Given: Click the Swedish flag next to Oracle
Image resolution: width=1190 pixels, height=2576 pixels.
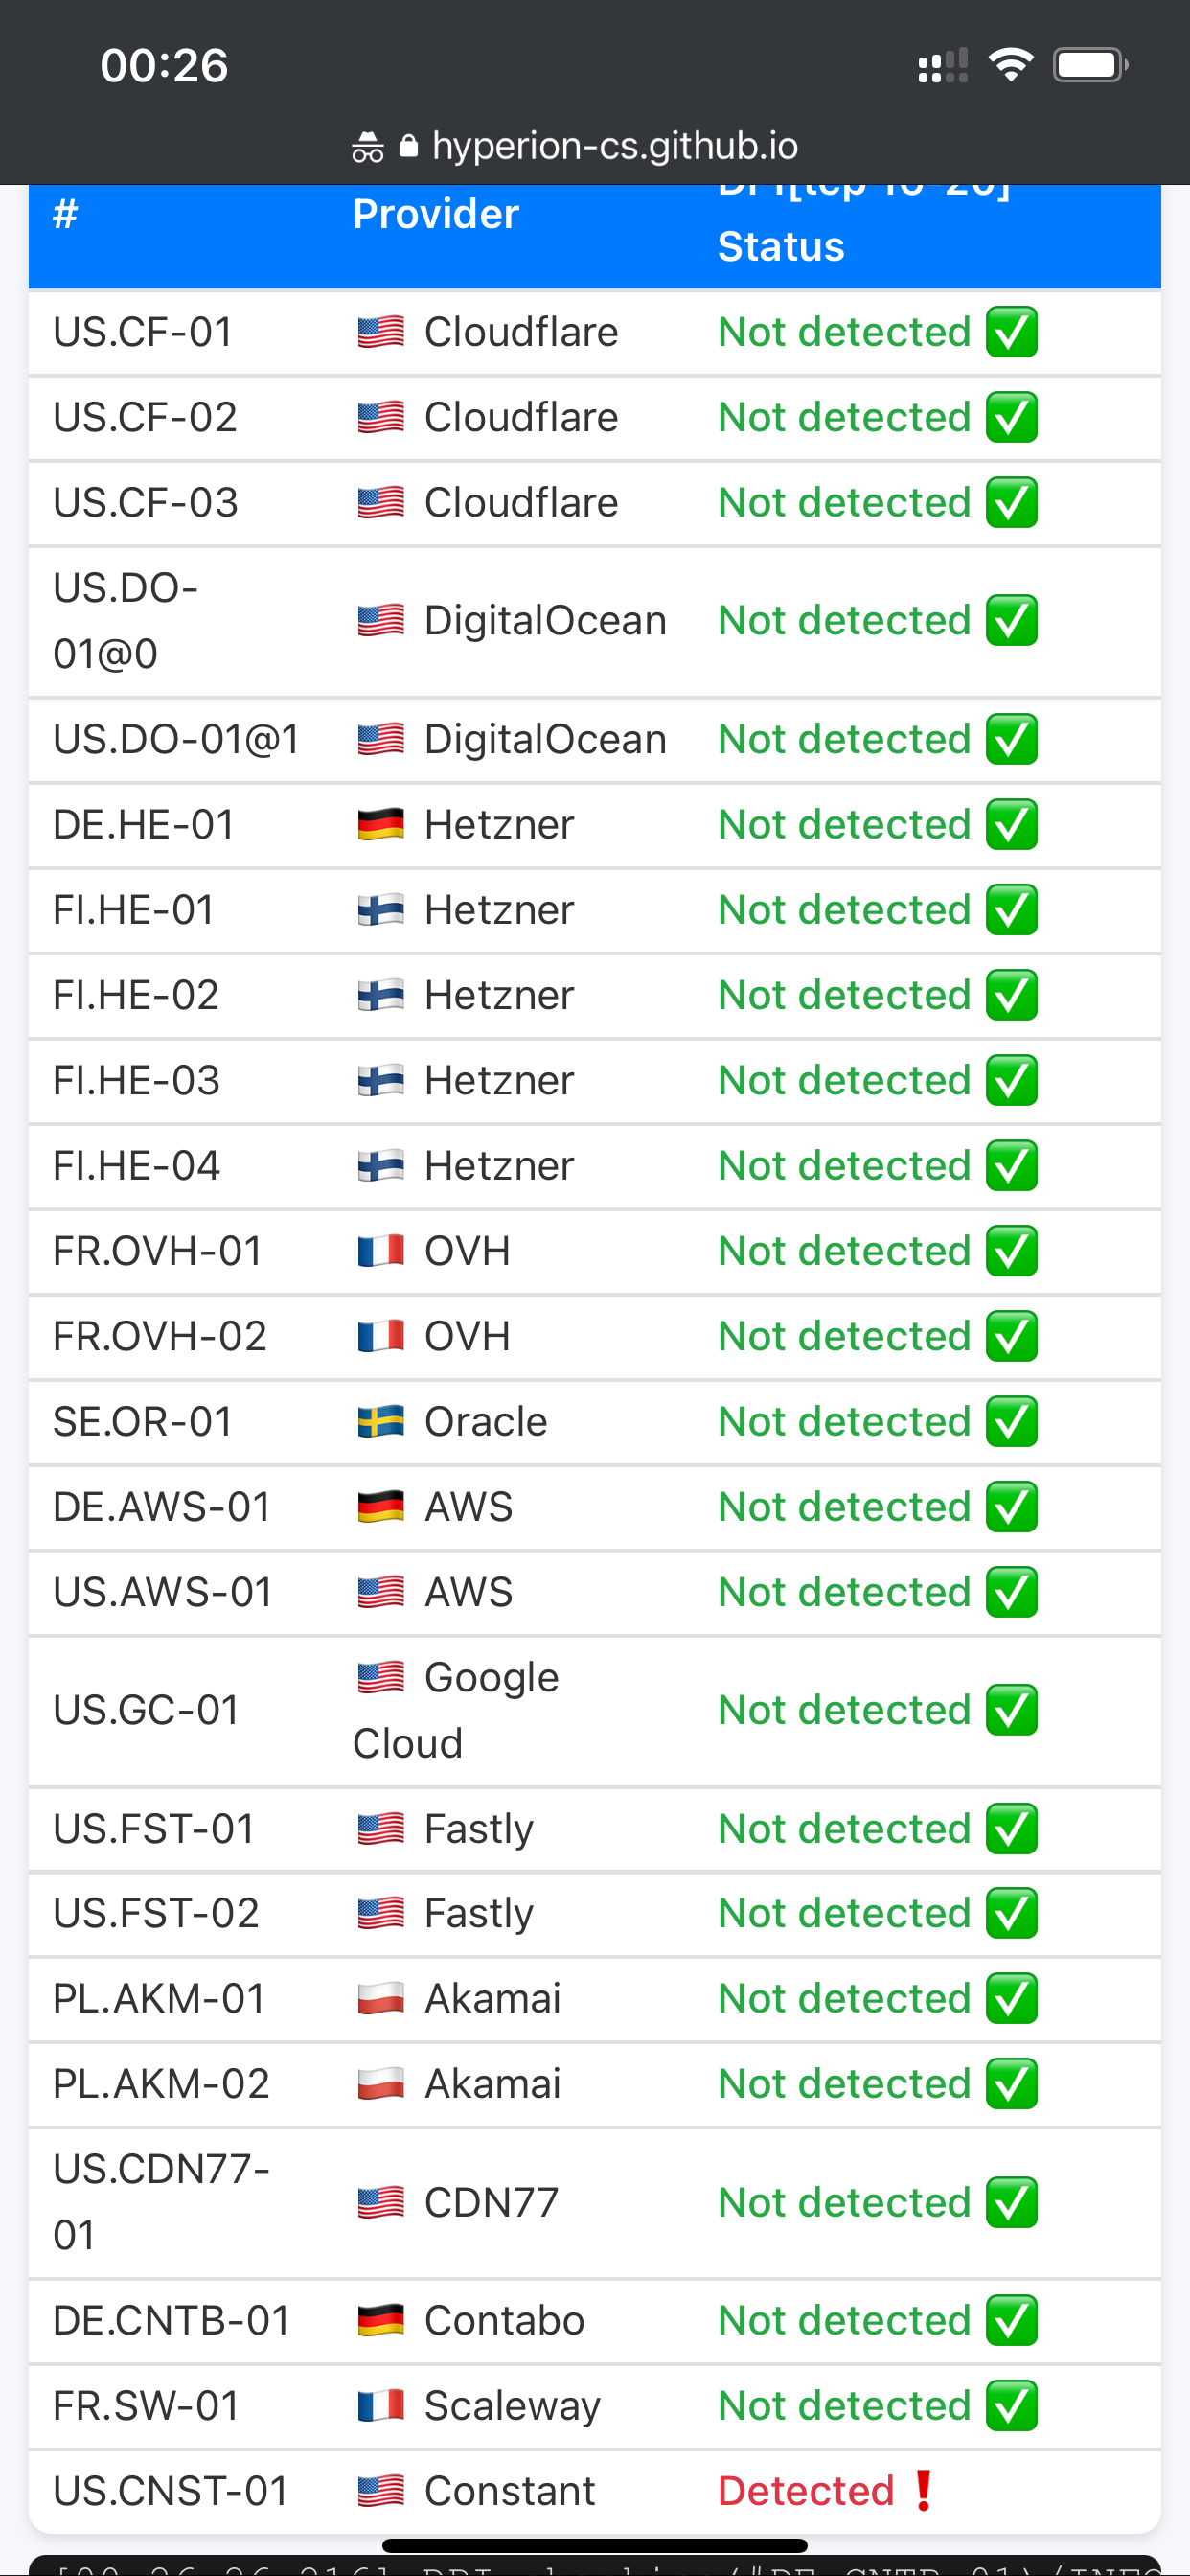Looking at the screenshot, I should (380, 1422).
